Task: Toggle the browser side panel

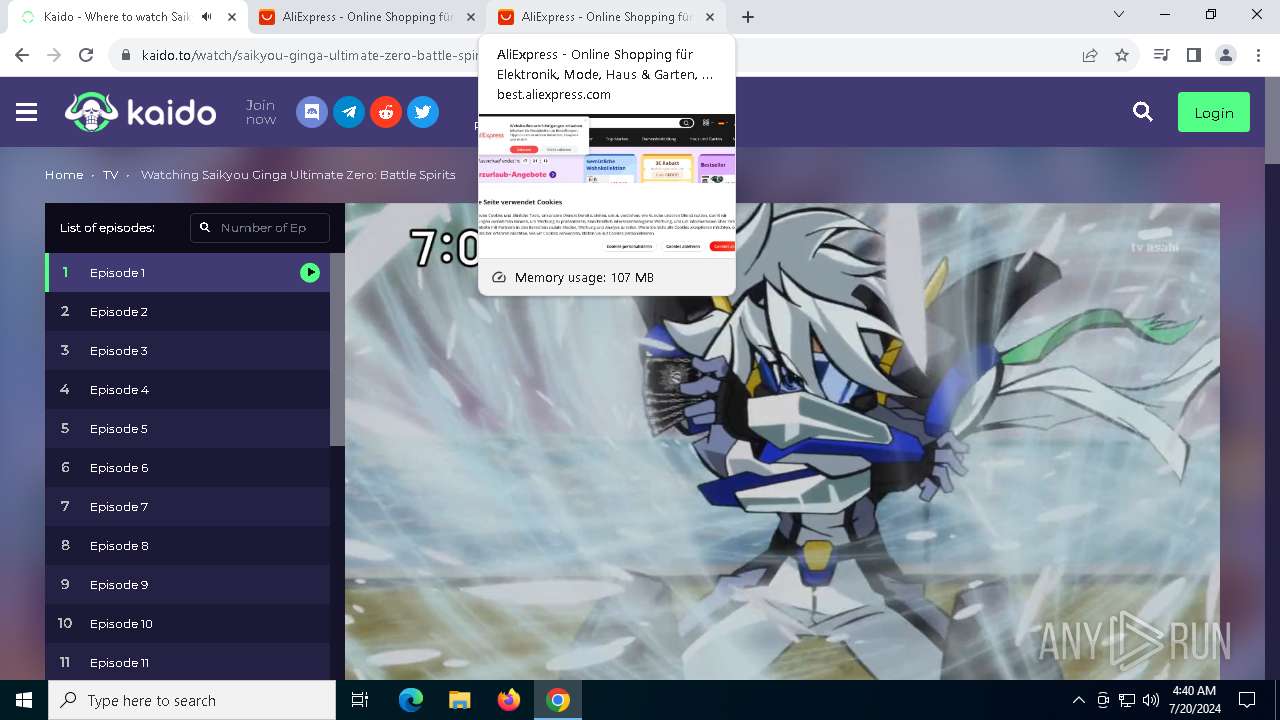Action: click(x=1193, y=56)
